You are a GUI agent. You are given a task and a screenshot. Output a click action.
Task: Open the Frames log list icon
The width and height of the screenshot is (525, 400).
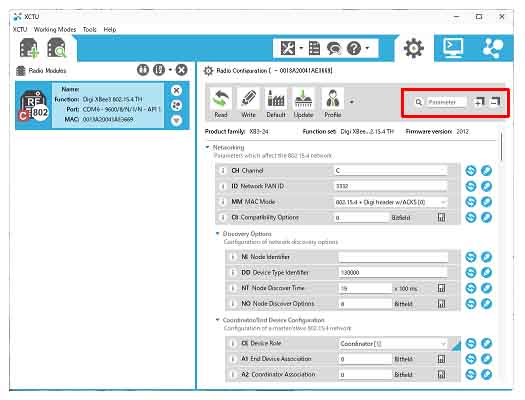coord(314,49)
